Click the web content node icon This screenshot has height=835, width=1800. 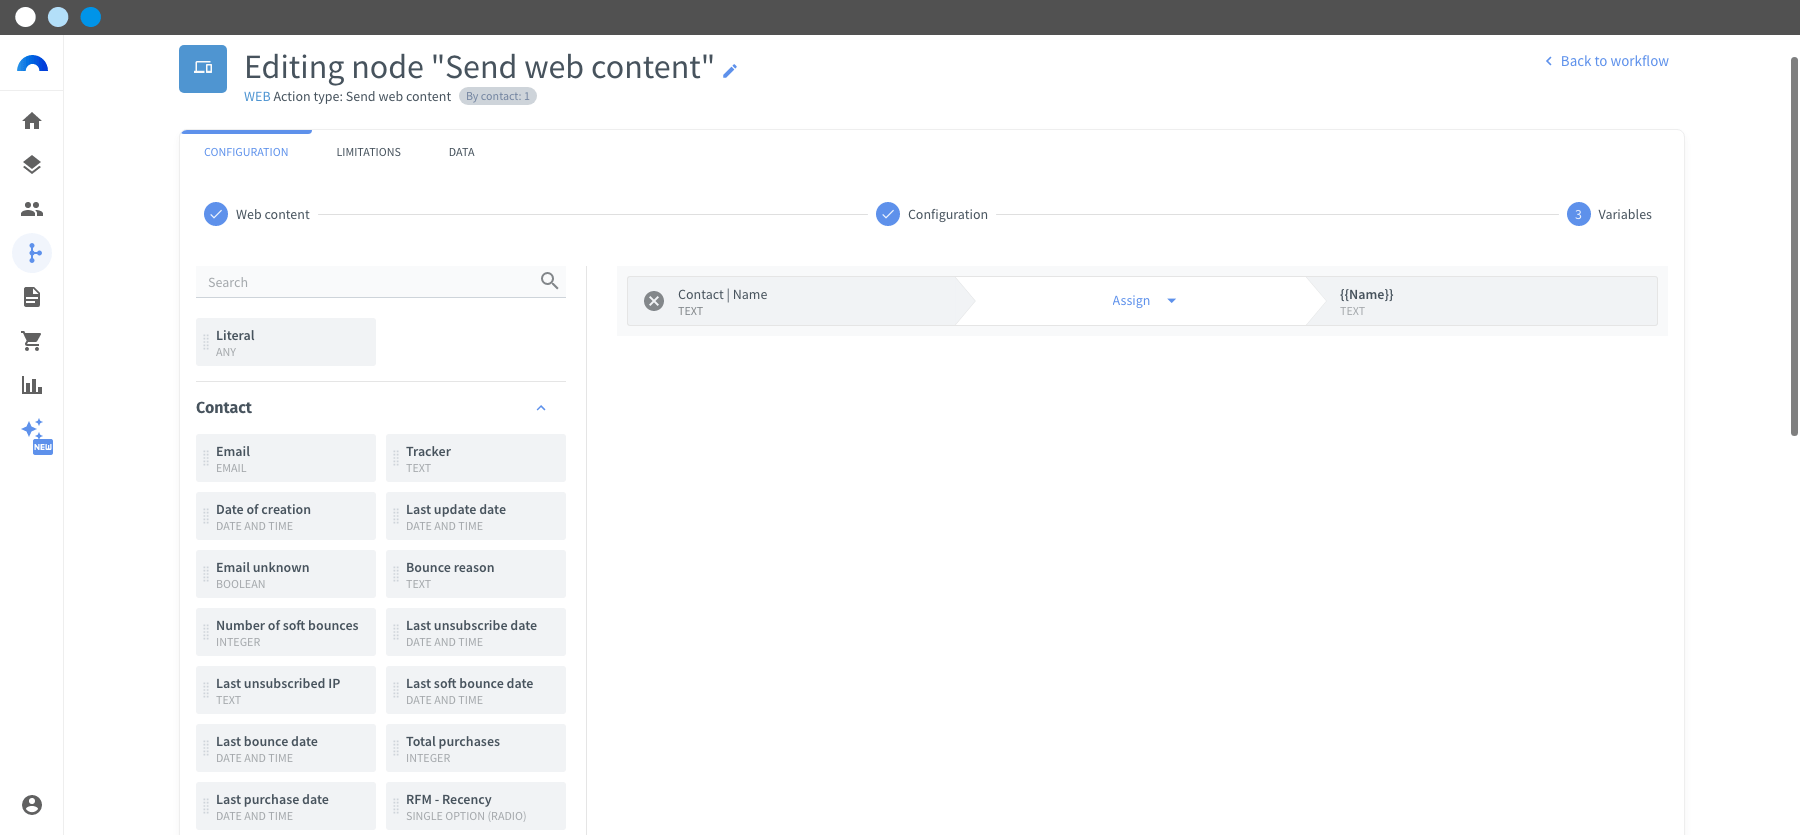point(203,69)
